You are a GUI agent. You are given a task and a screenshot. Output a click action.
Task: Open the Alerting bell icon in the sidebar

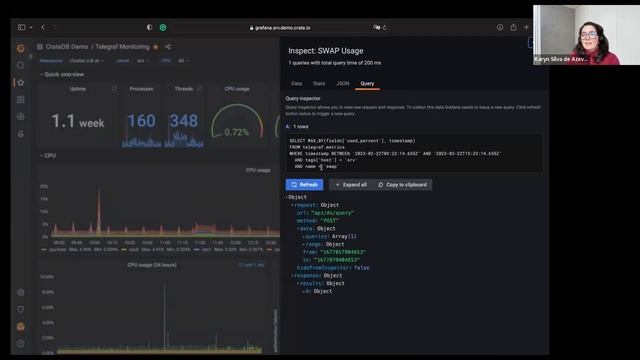pos(20,134)
